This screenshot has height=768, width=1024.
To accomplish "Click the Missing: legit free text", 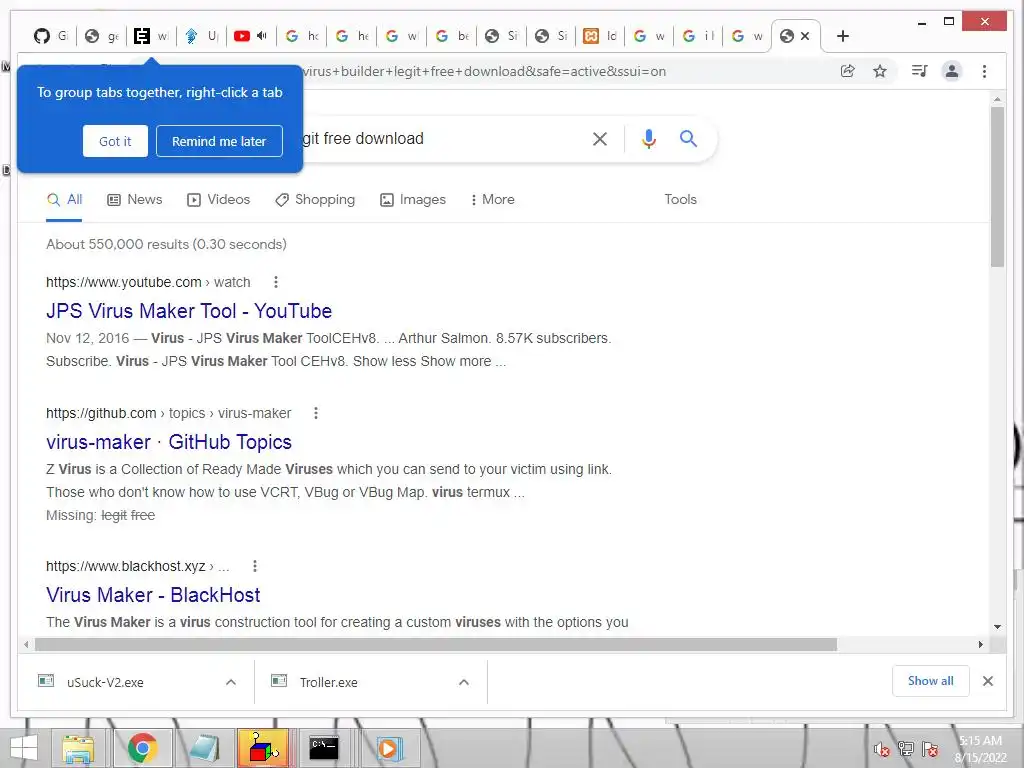I will [101, 515].
